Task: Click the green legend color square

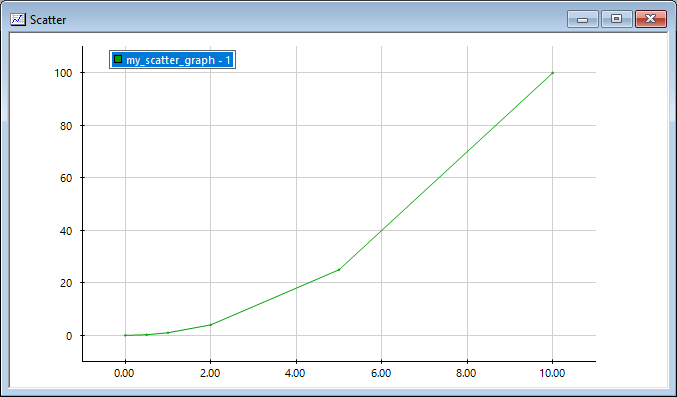Action: (118, 59)
